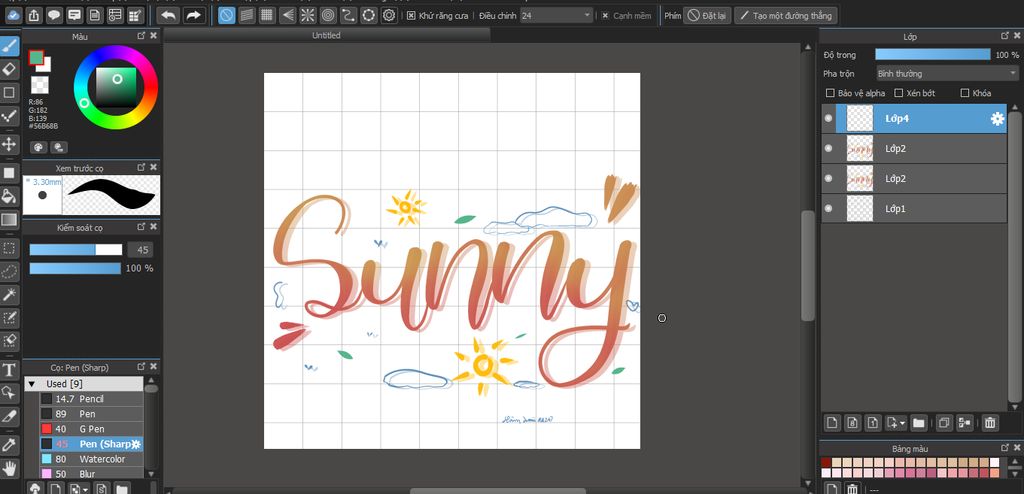Create a new layer folder

click(919, 423)
